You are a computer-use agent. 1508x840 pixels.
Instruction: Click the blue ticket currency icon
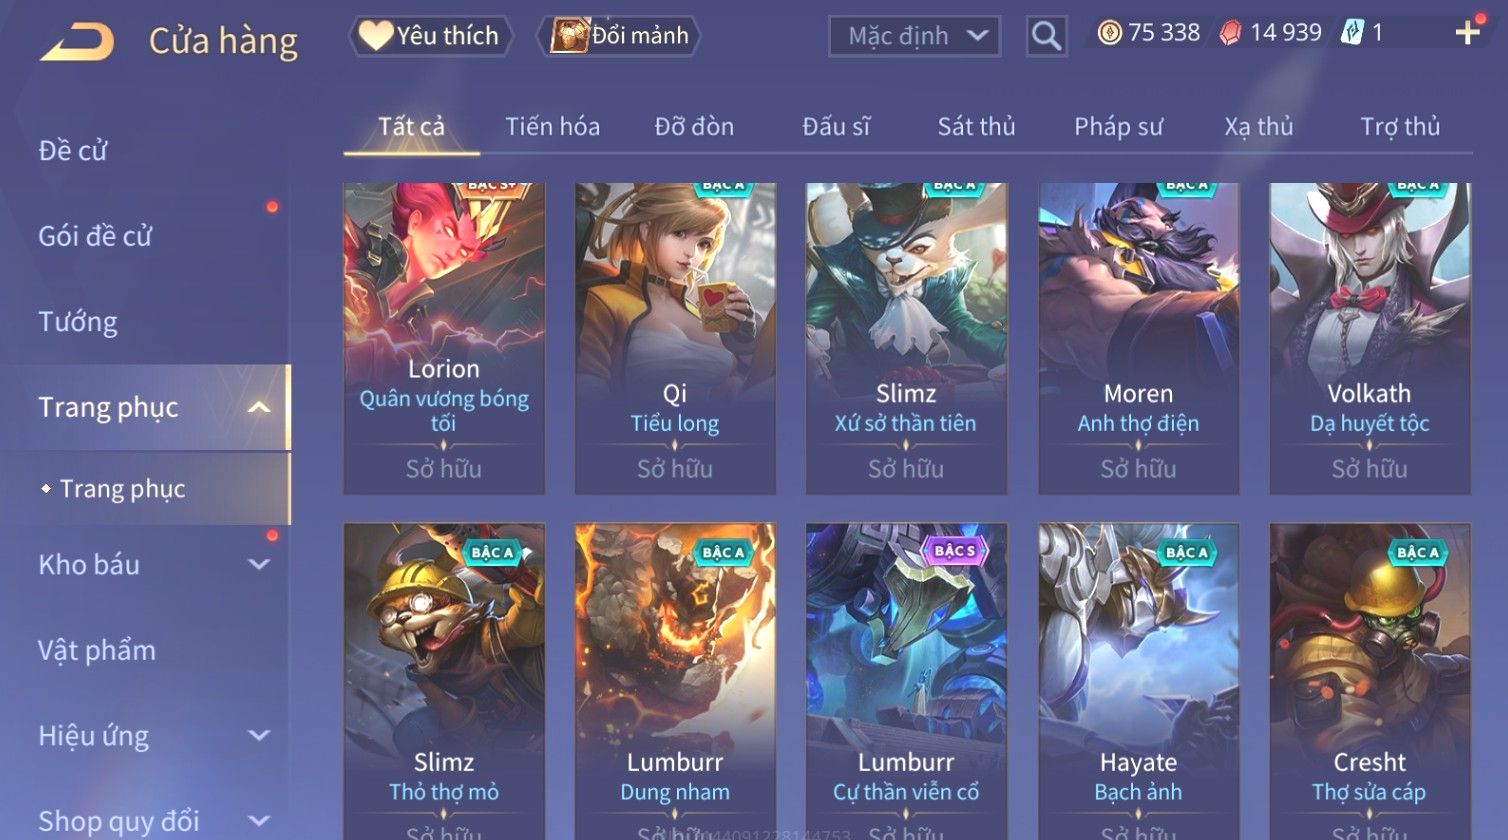(1351, 33)
